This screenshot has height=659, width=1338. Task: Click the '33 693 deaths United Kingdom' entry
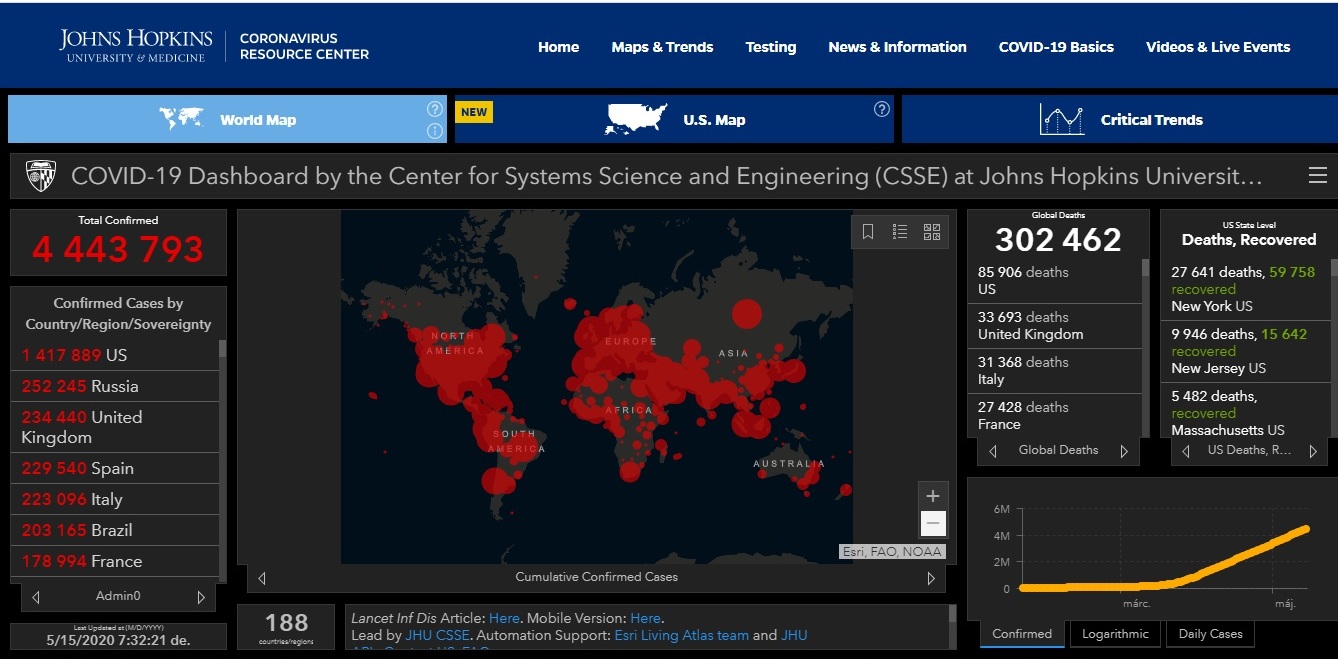(1055, 326)
